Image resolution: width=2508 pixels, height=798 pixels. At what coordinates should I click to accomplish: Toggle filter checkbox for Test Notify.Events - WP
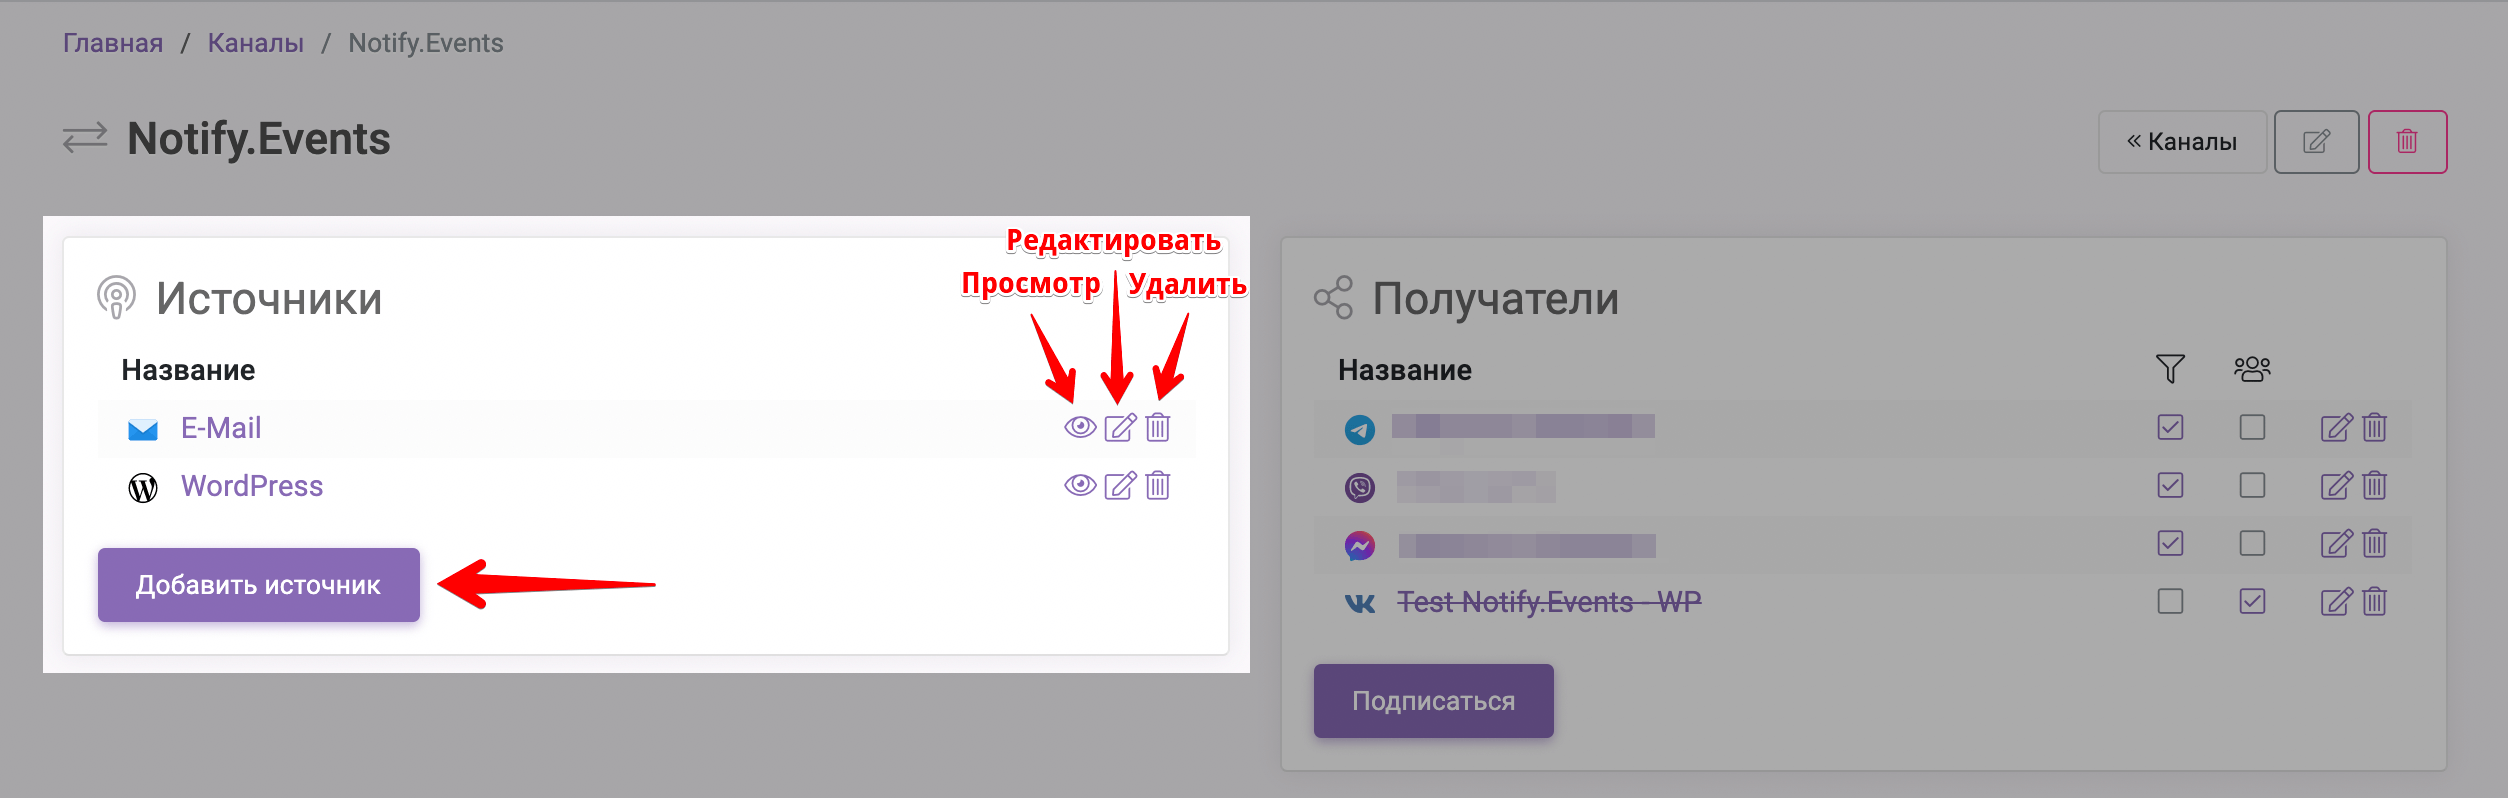pos(2170,602)
